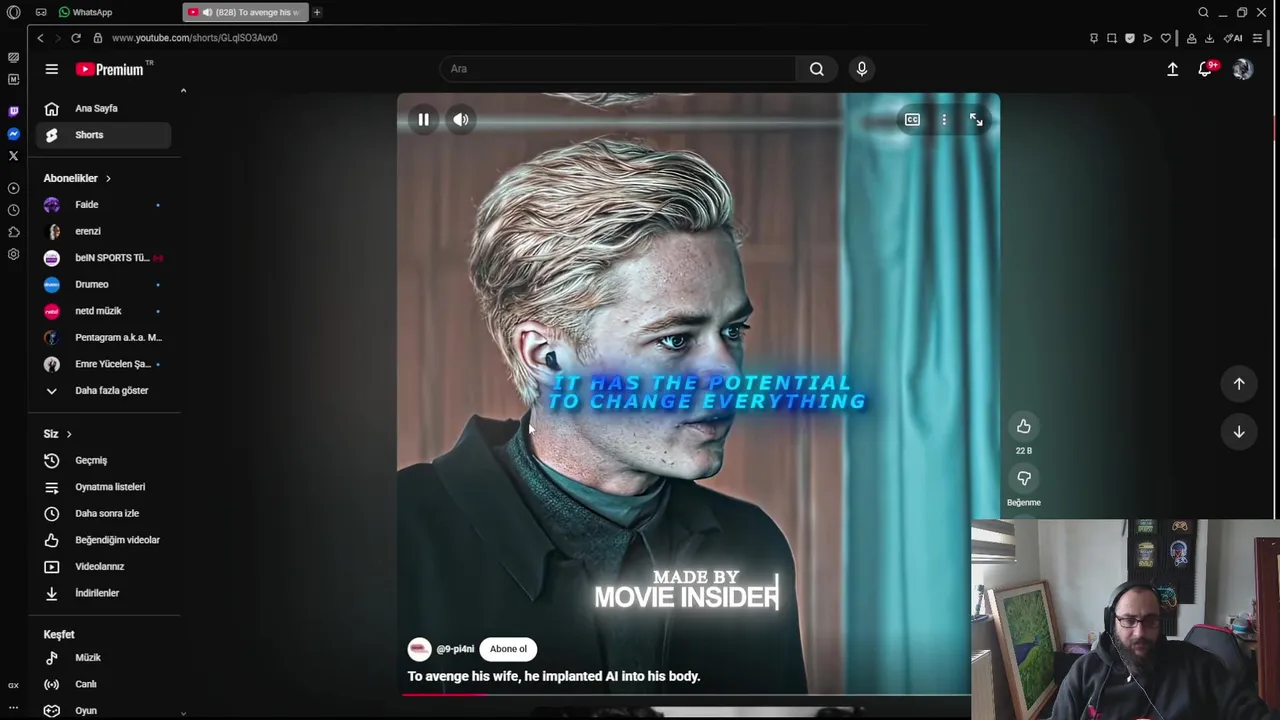Open the @9-pi4ni channel name link
1280x720 pixels.
click(455, 649)
